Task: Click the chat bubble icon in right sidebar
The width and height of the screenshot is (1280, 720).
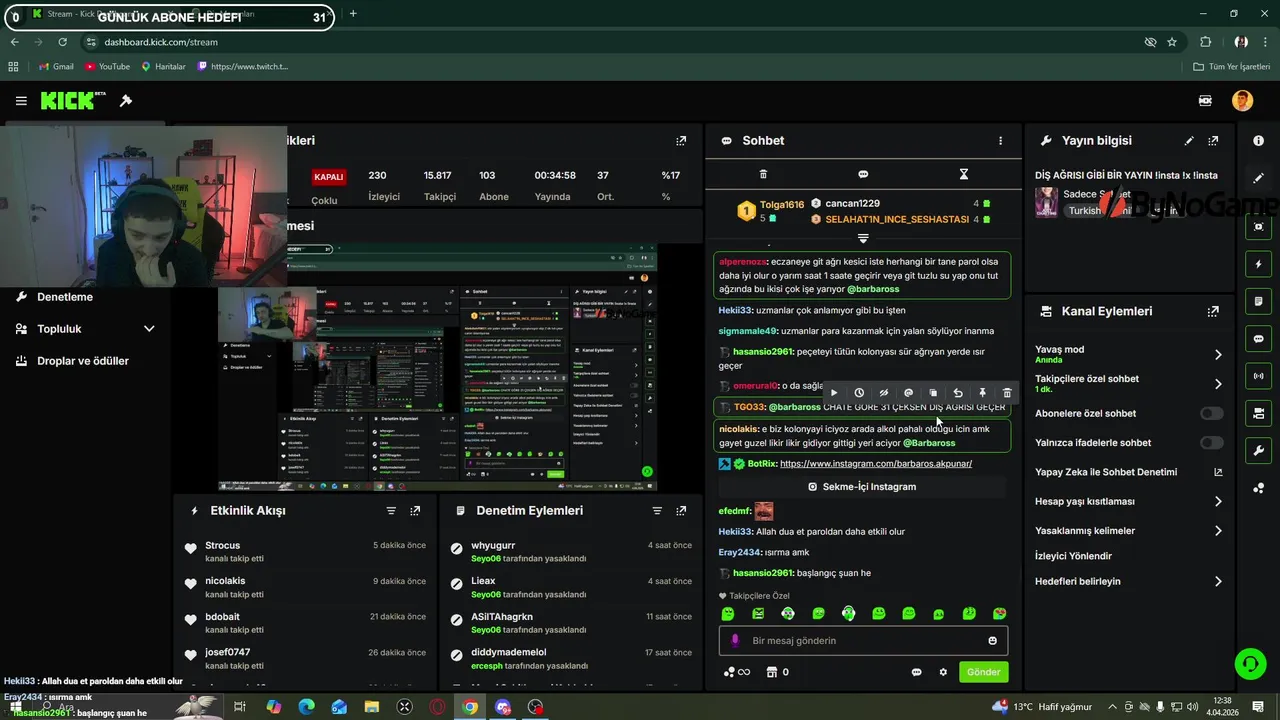Action: [1258, 339]
